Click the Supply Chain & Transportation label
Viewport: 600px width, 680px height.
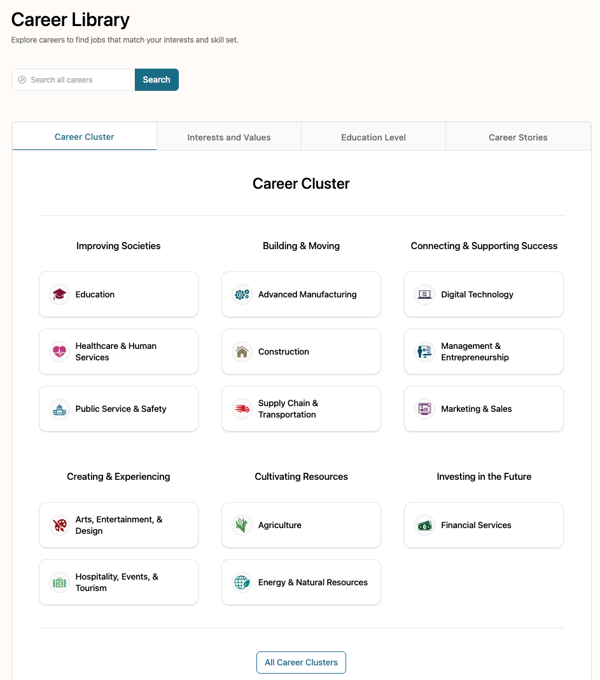288,409
